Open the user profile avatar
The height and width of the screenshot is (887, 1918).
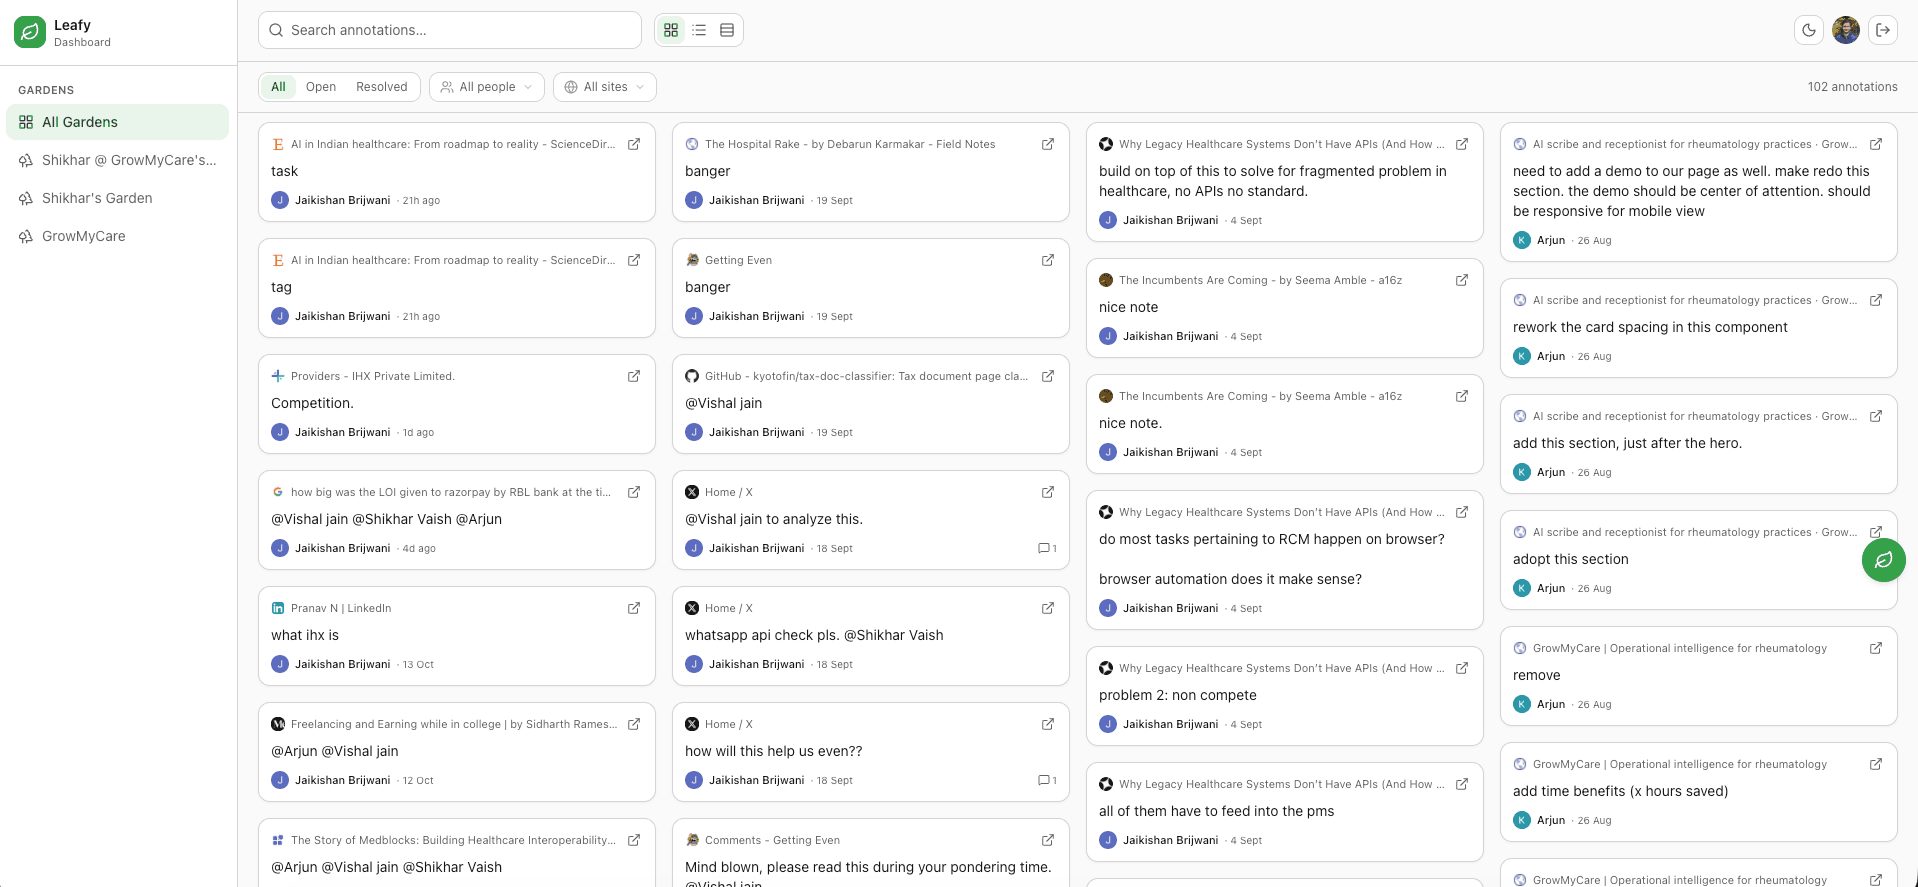[1846, 30]
